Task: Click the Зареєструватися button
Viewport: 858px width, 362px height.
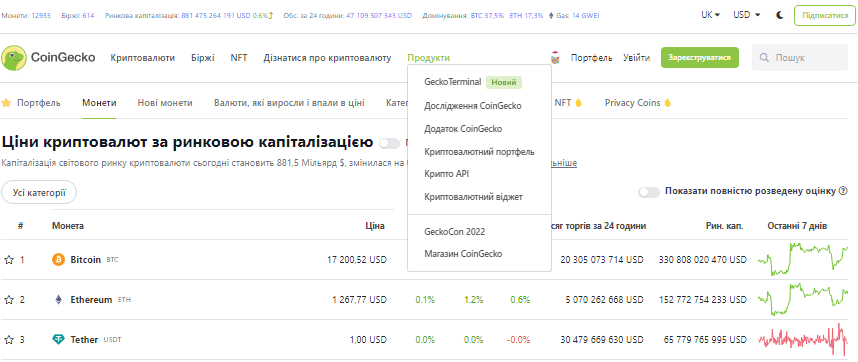Action: (700, 57)
